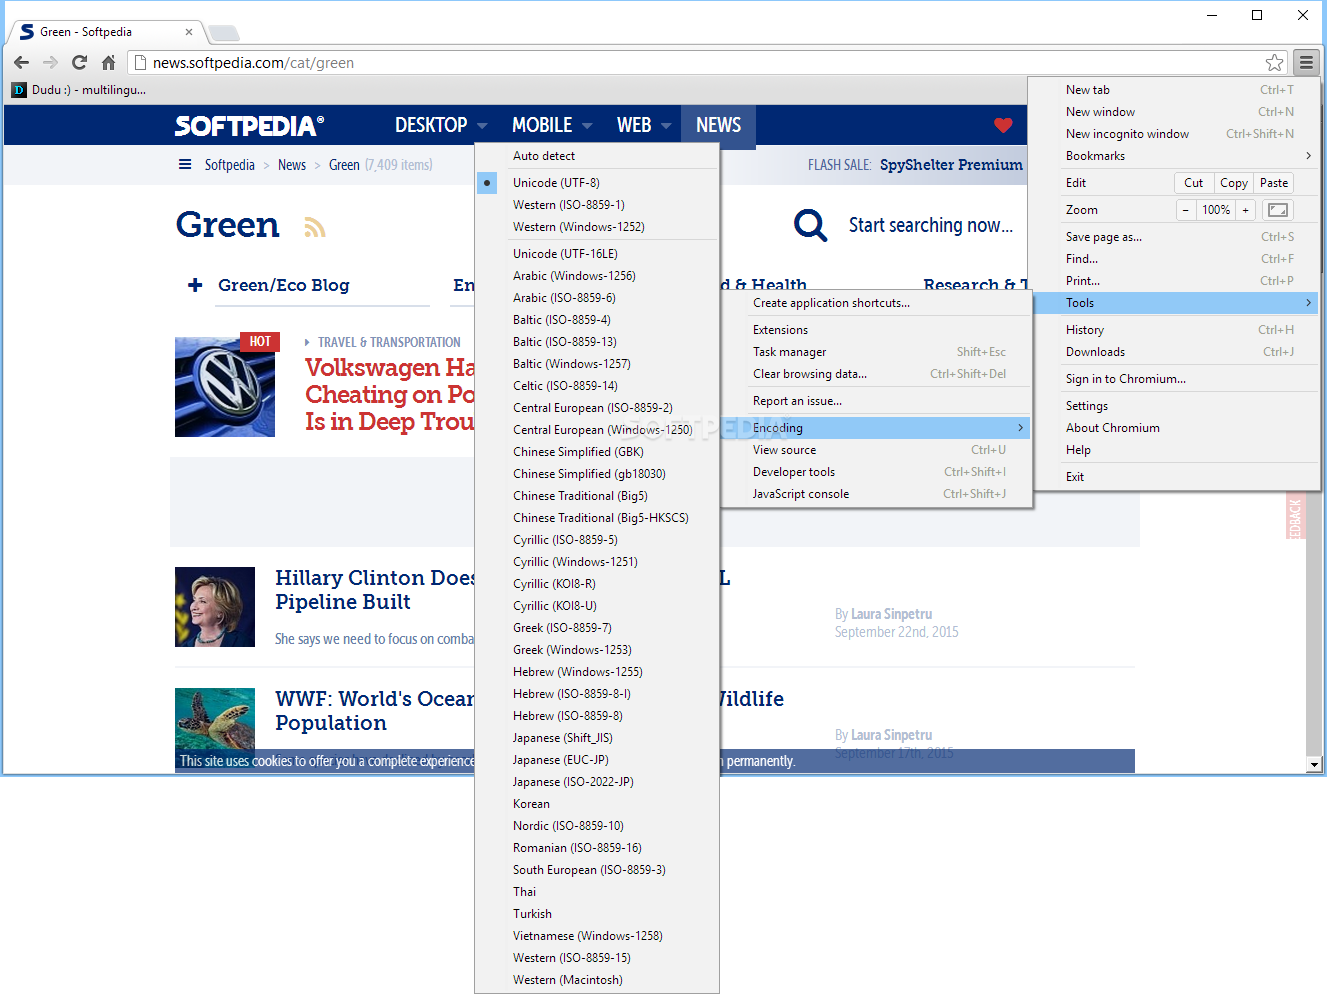Open the Dudu bookmark icon in bookmarks bar
Image resolution: width=1327 pixels, height=994 pixels.
click(x=19, y=90)
